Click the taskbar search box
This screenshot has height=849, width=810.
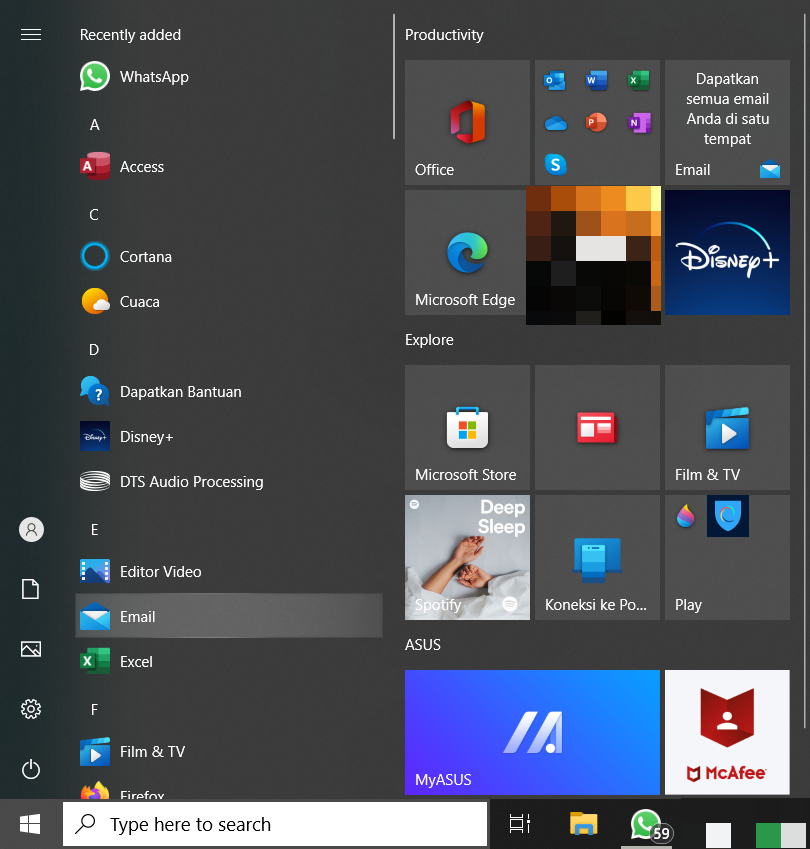click(275, 824)
